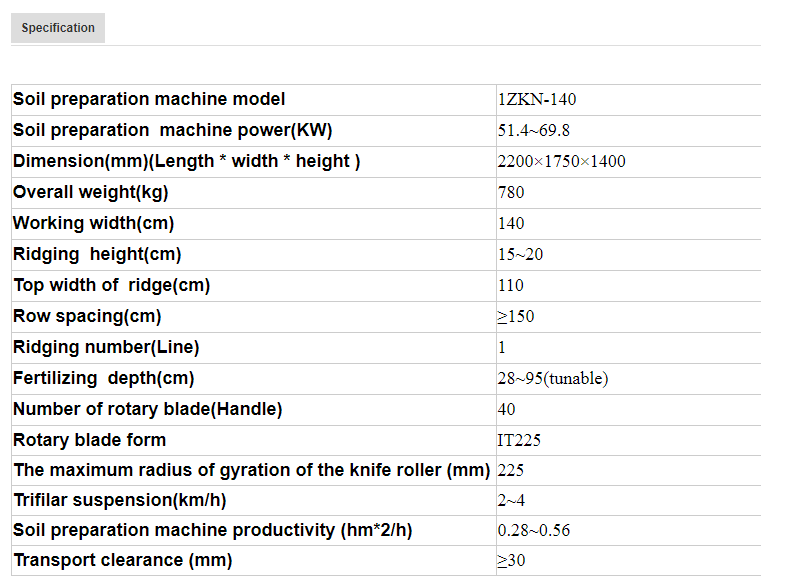
Task: Select the transport clearance value ≥30
Action: point(511,562)
